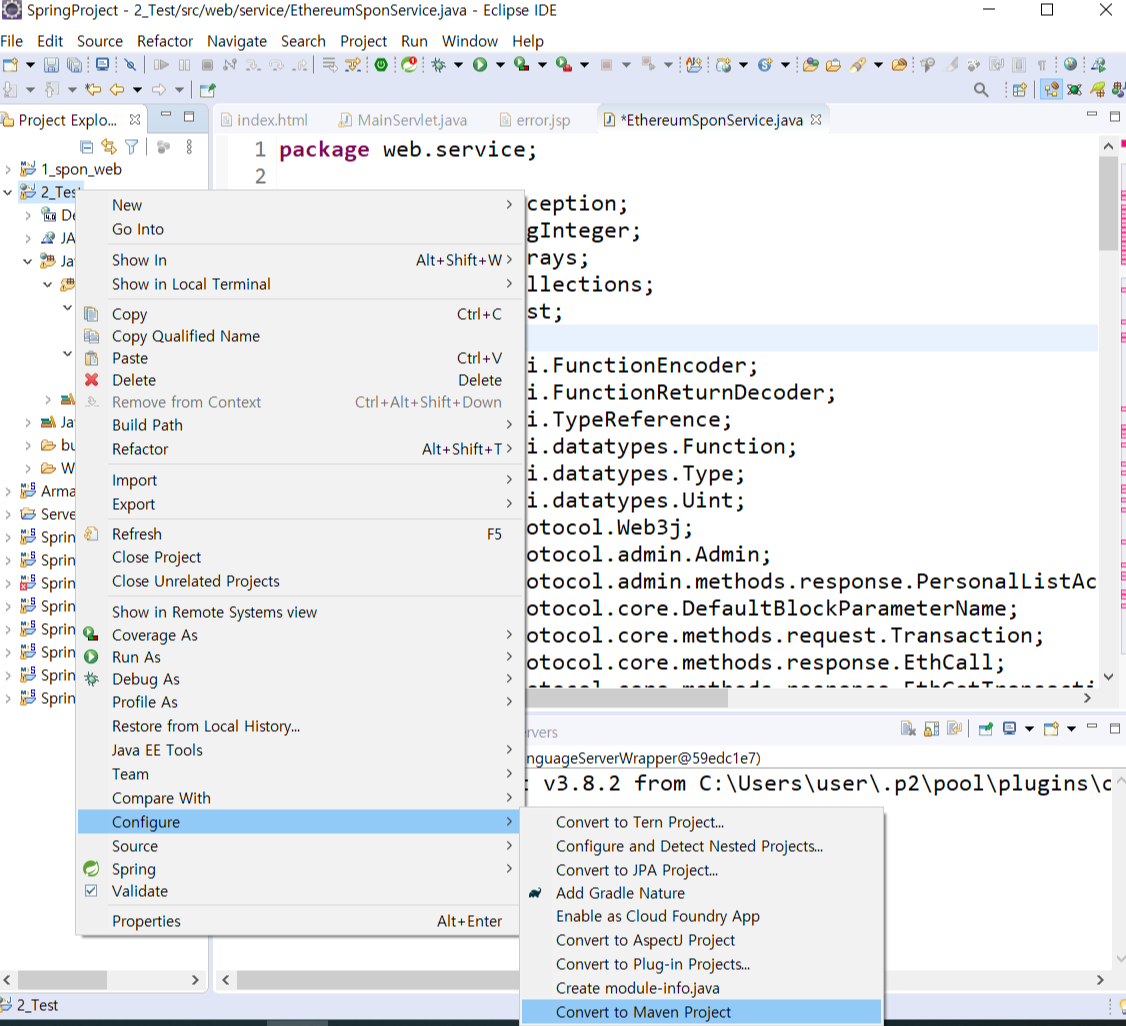This screenshot has width=1126, height=1026.
Task: Select Properties in the context menu
Action: pos(298,920)
